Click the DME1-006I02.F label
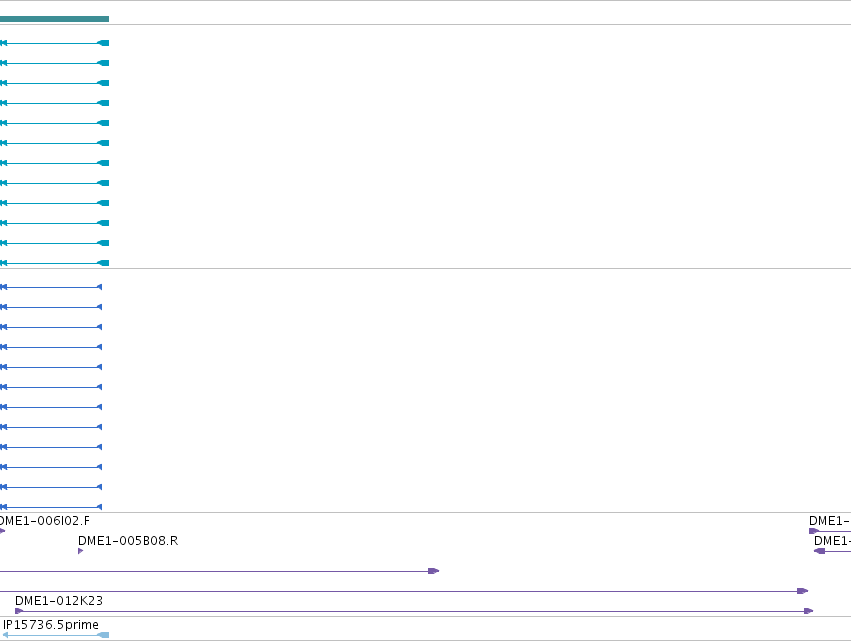851x641 pixels. click(45, 521)
